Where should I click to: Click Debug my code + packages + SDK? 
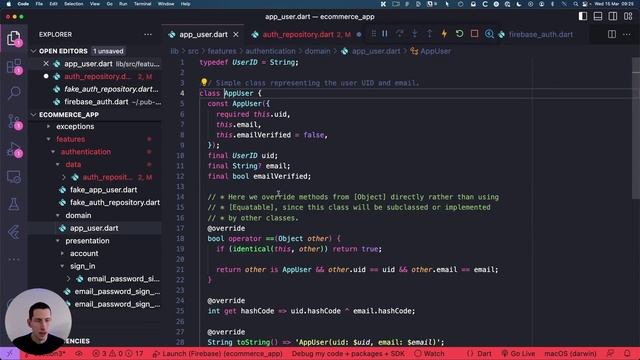[x=348, y=353]
